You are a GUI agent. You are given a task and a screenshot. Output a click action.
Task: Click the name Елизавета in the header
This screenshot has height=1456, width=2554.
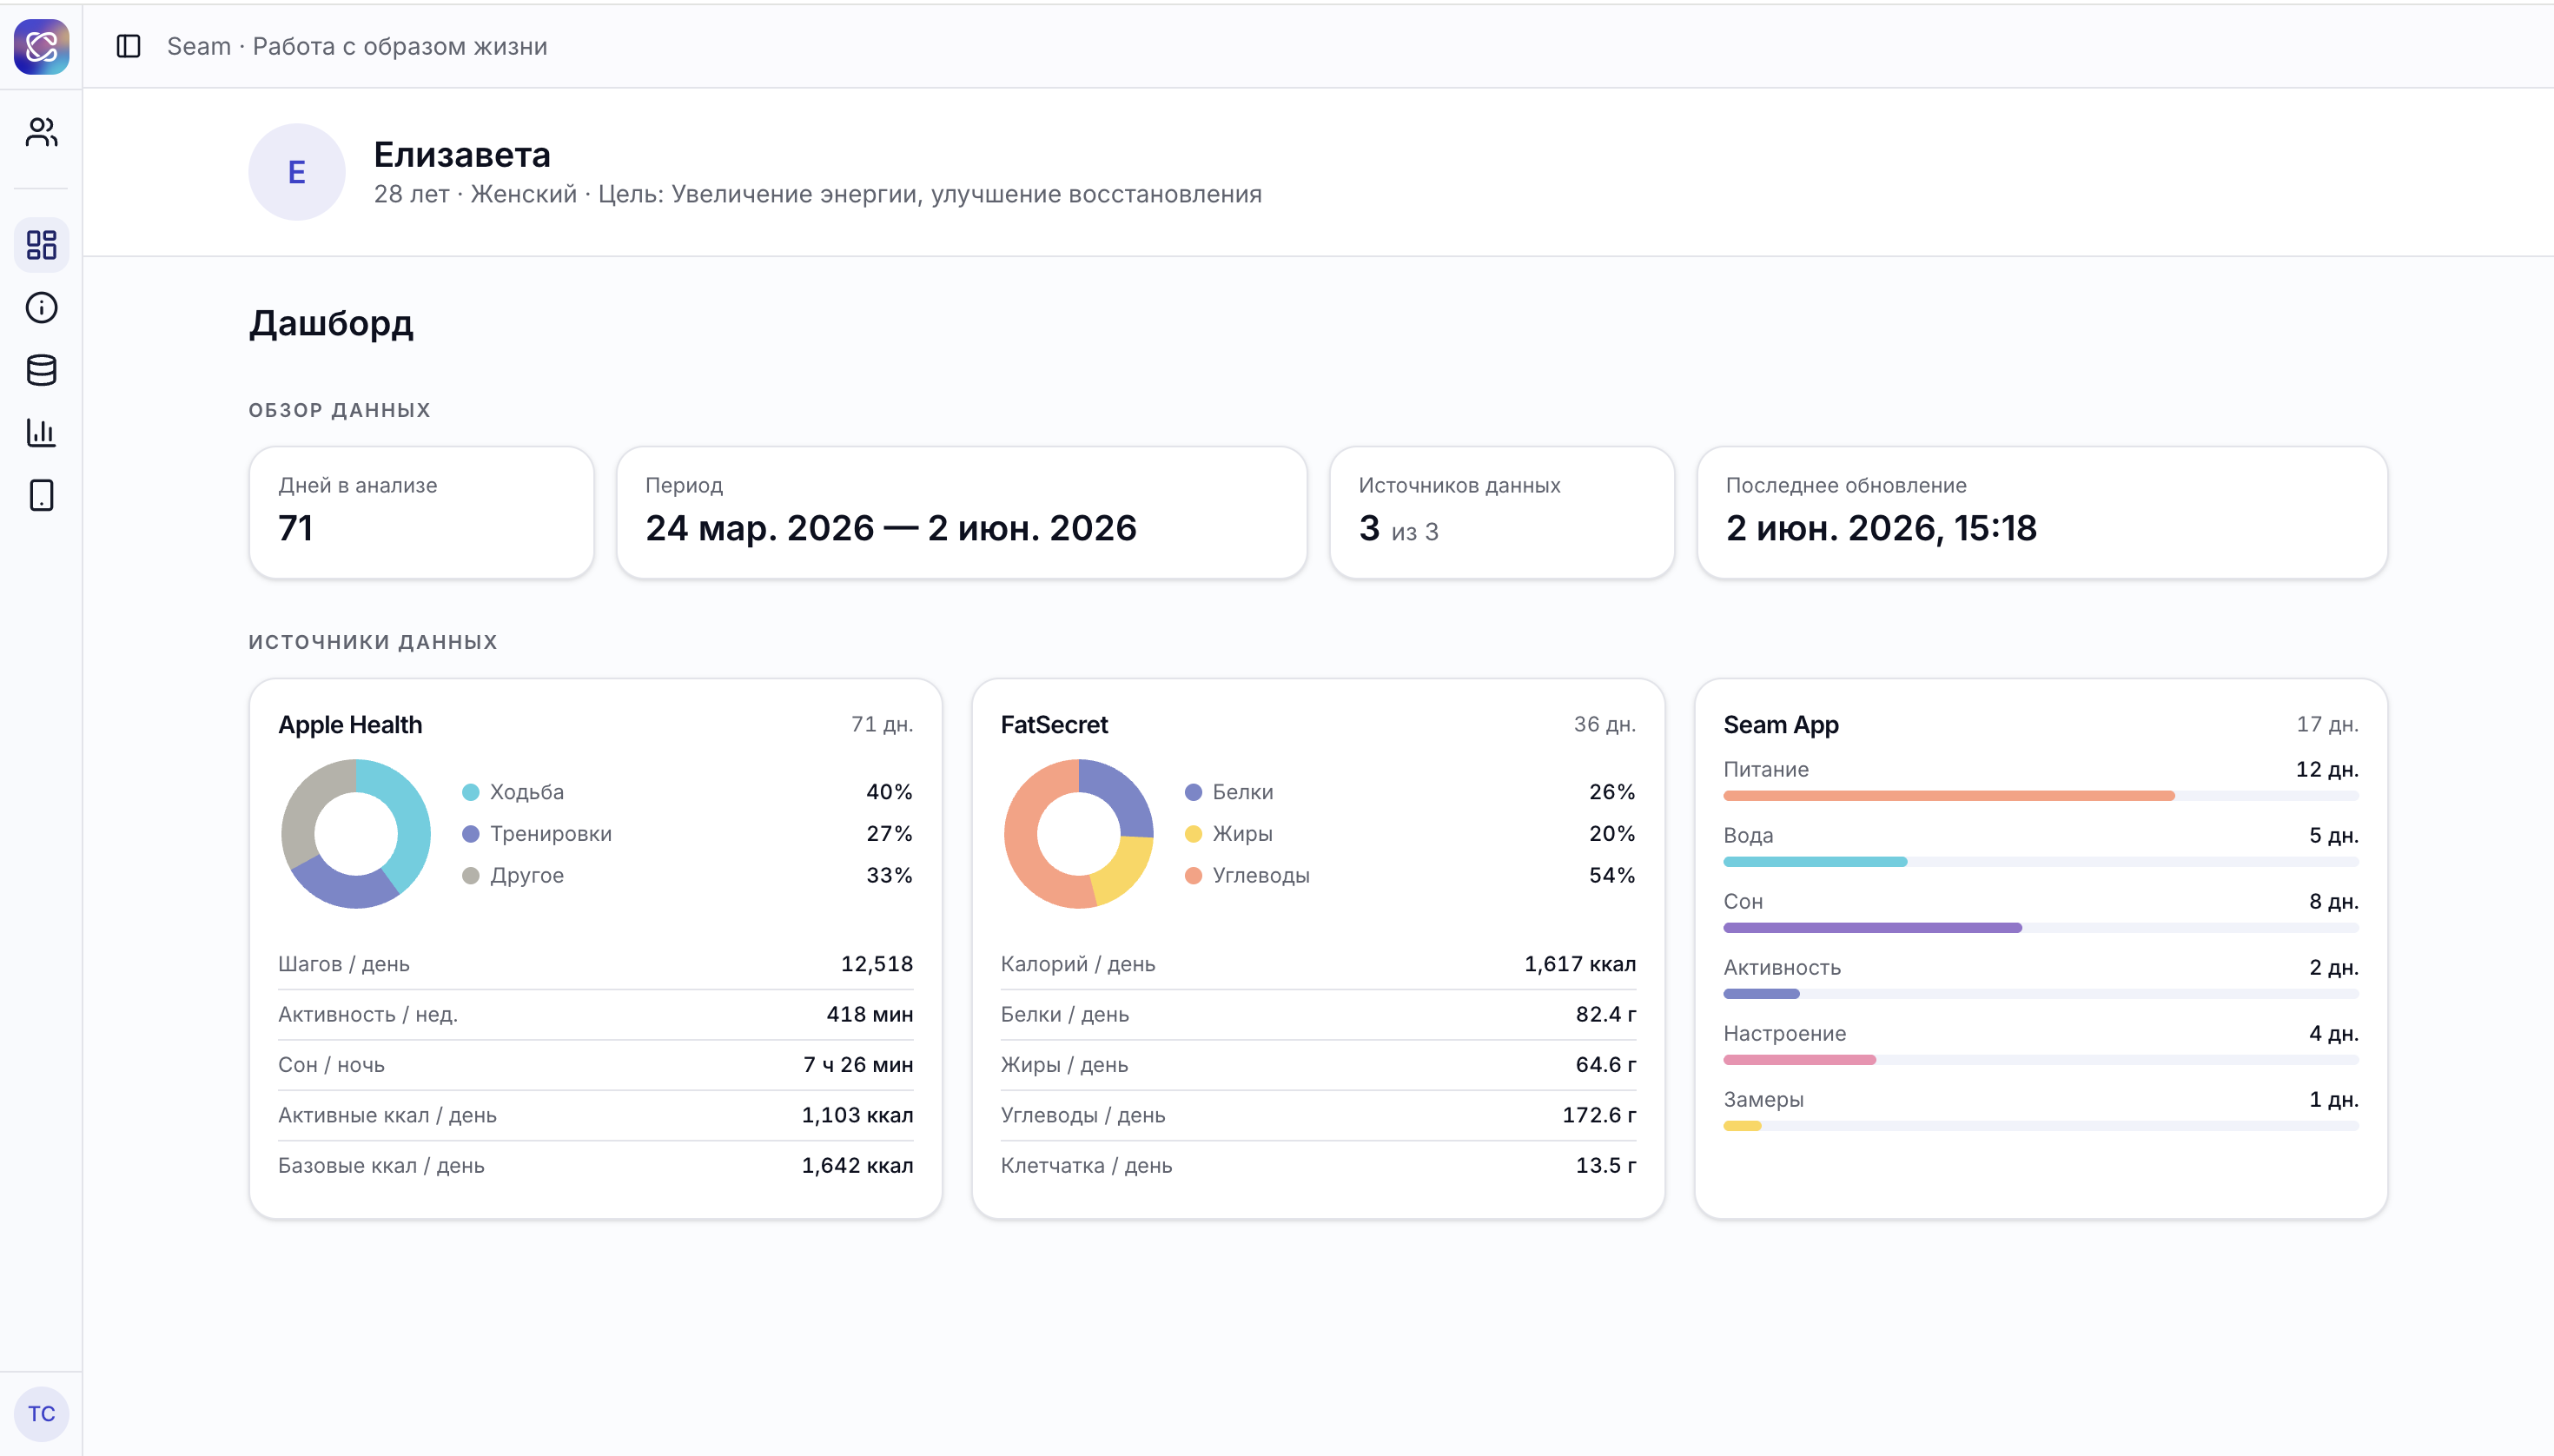(x=462, y=155)
